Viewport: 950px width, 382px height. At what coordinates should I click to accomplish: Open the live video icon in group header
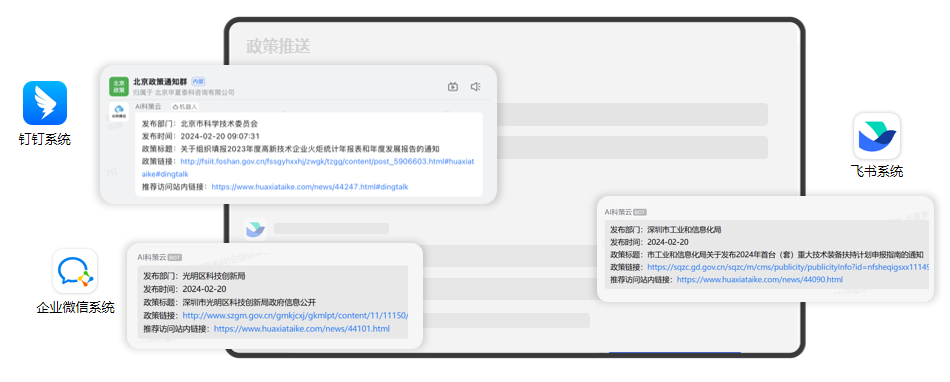pyautogui.click(x=453, y=87)
